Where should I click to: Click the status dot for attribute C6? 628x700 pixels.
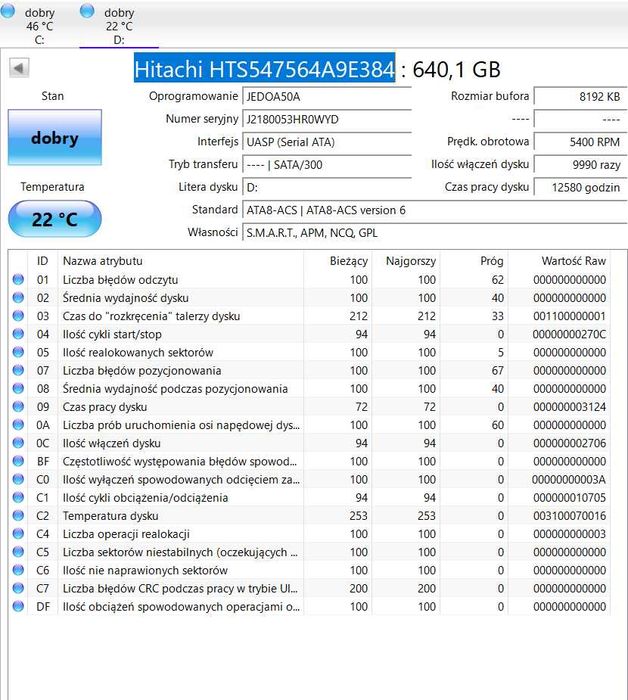pyautogui.click(x=18, y=570)
